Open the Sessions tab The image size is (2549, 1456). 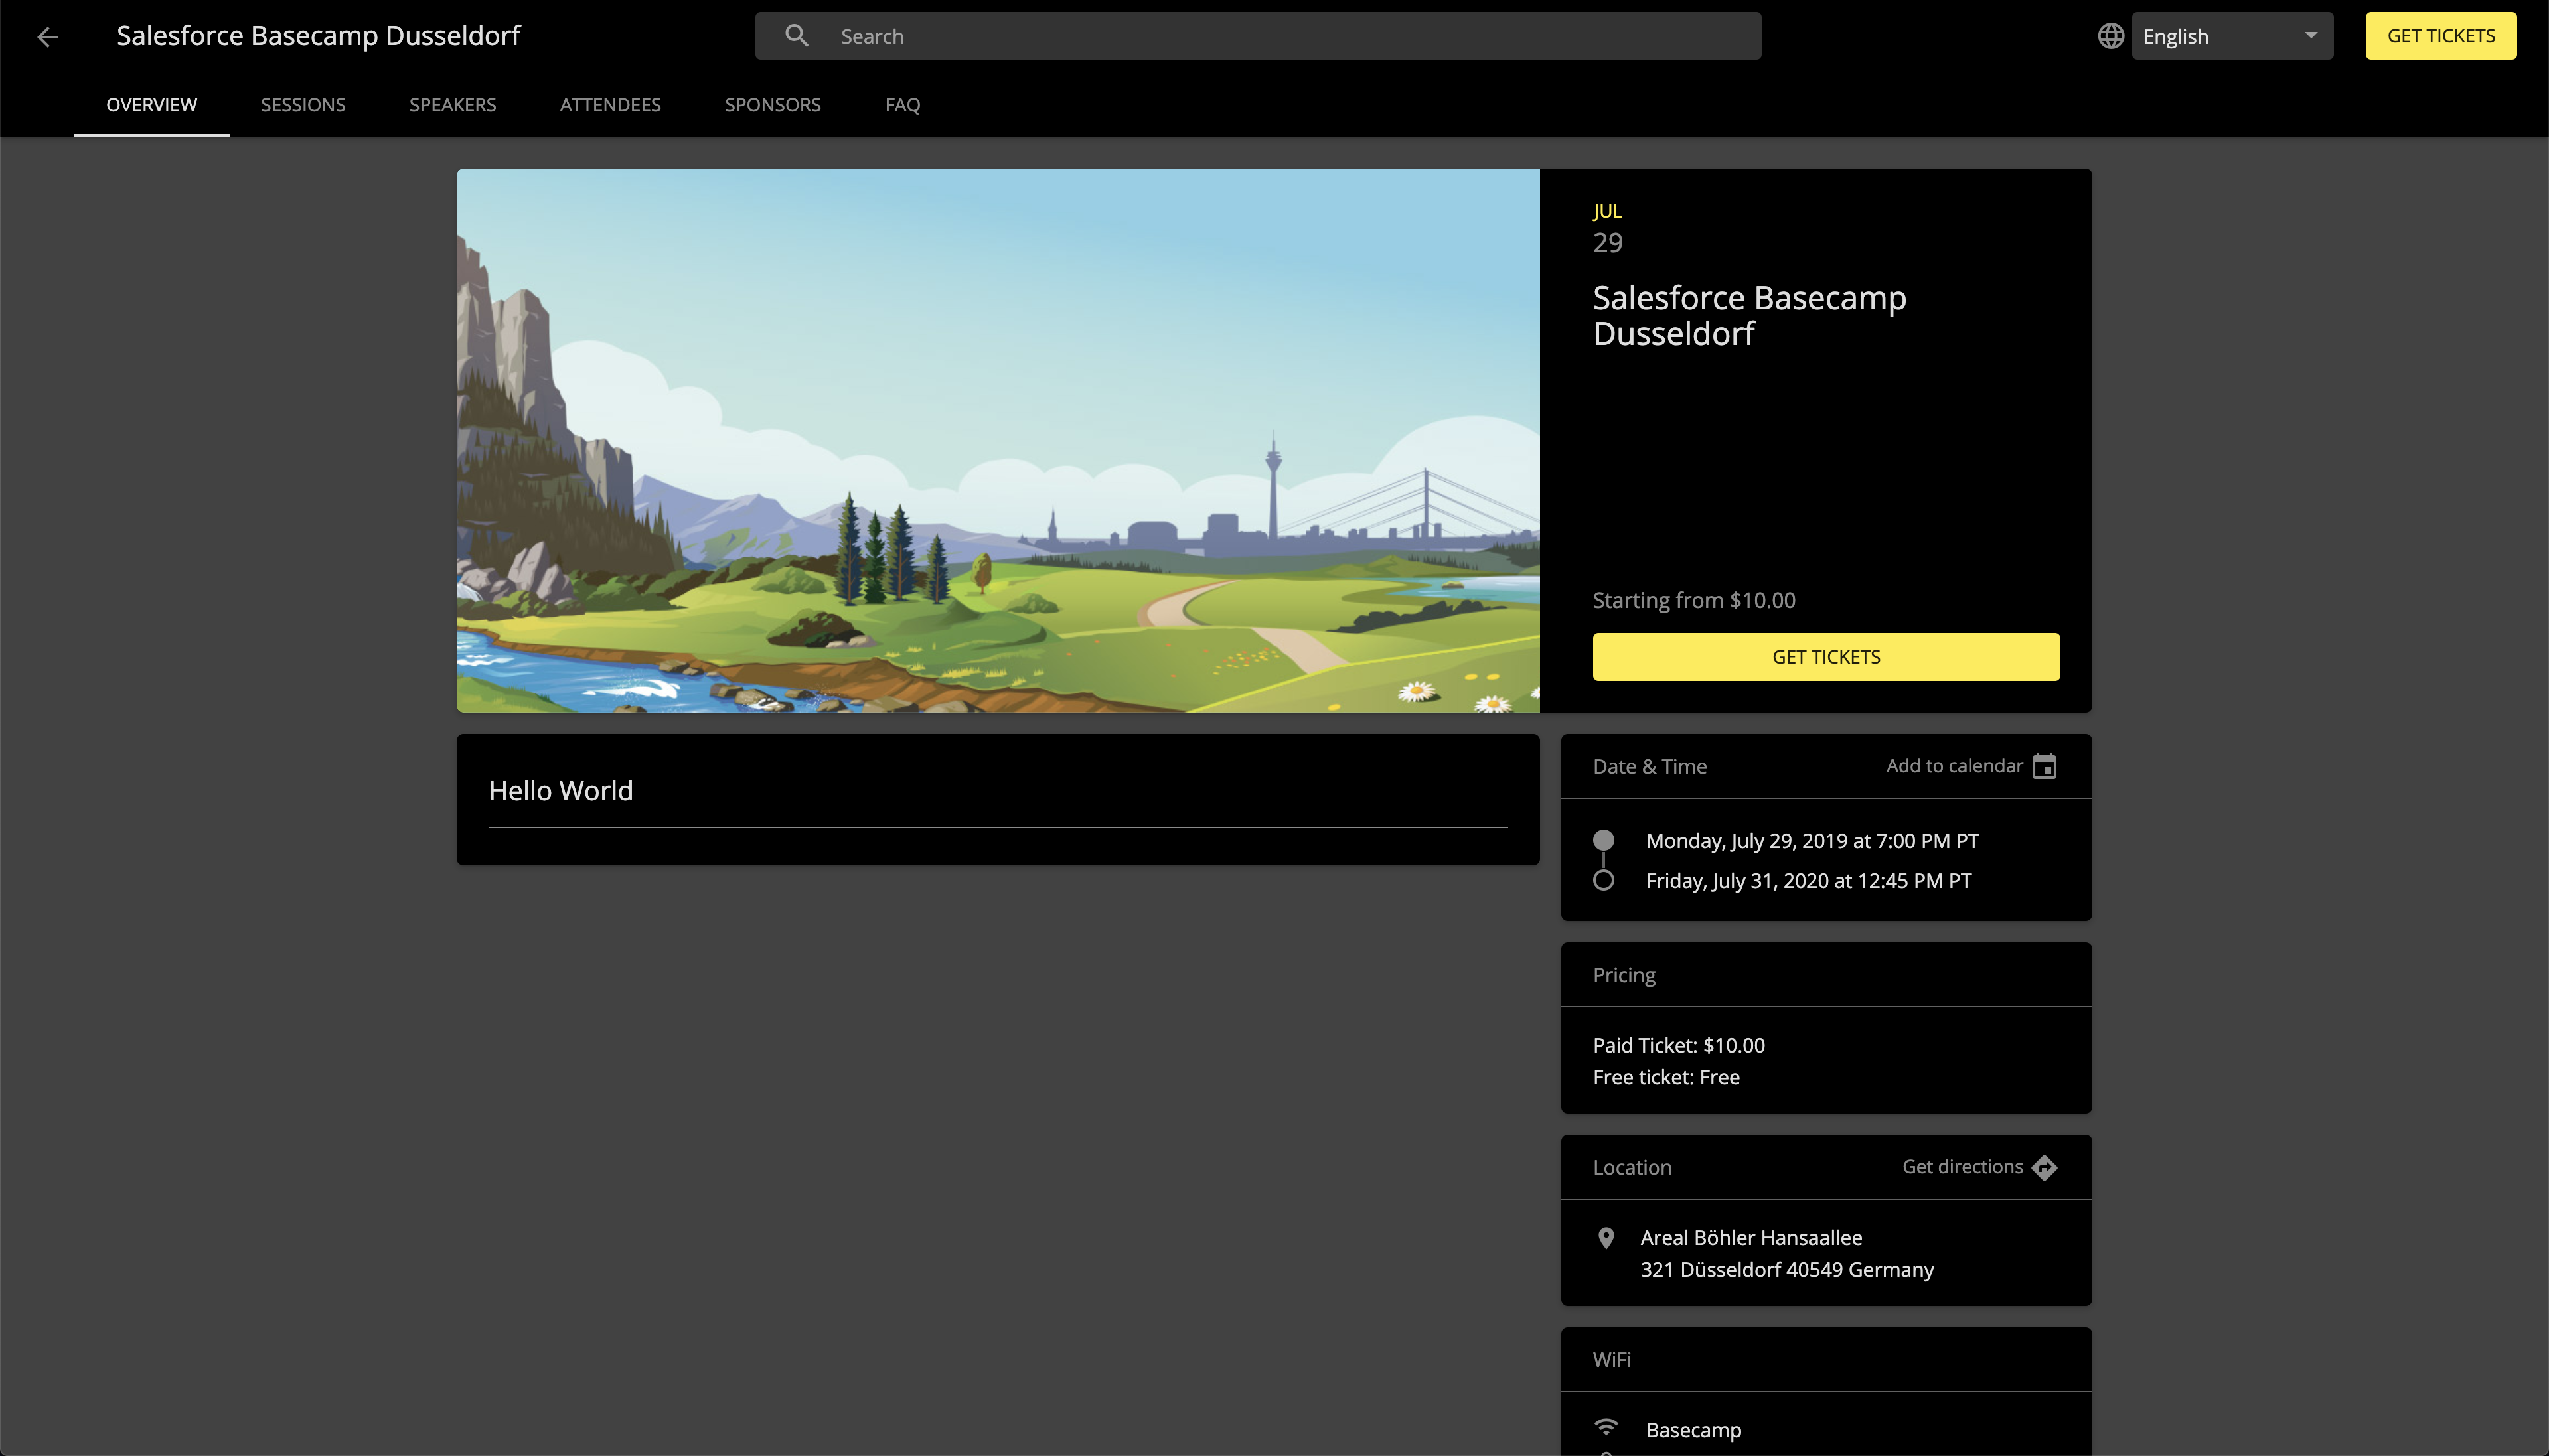click(x=303, y=105)
